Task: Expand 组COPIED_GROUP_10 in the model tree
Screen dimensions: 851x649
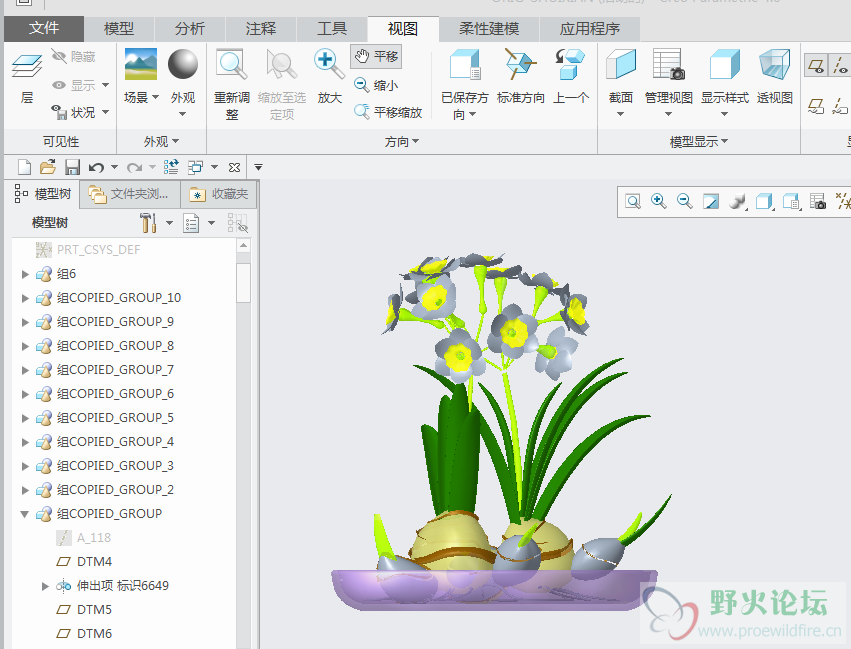Action: 25,298
